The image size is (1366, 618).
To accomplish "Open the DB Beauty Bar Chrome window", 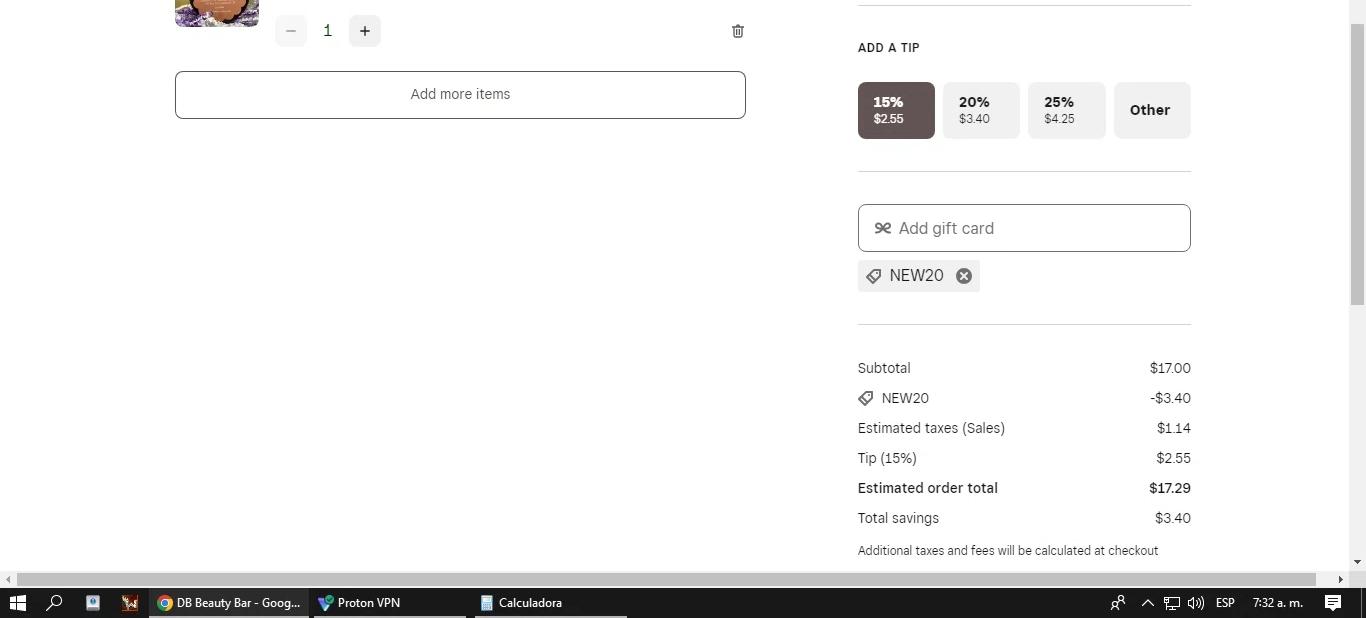I will point(229,603).
